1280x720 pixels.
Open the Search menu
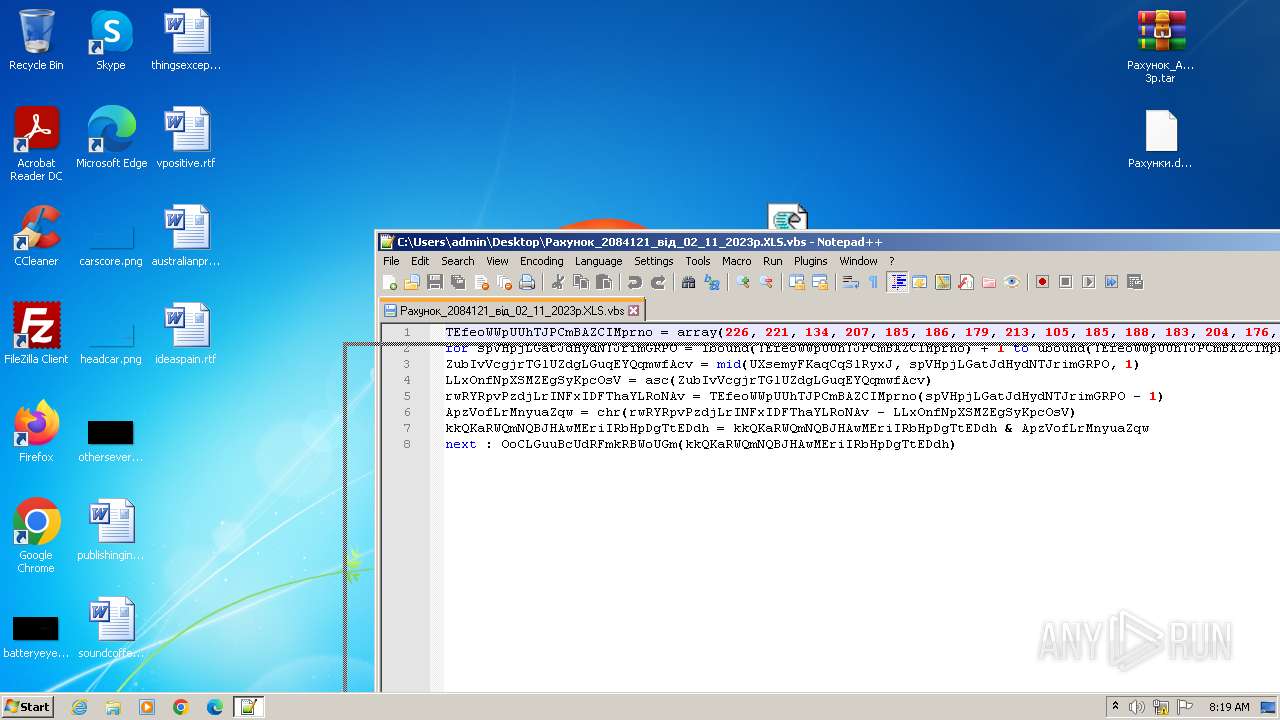[x=458, y=261]
